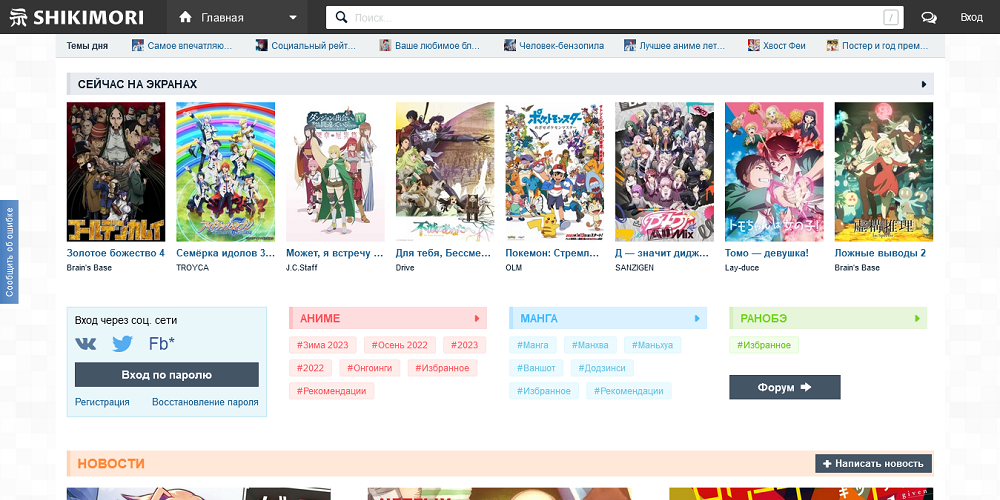Click studio name TROYCA
The height and width of the screenshot is (500, 1000).
click(x=193, y=268)
